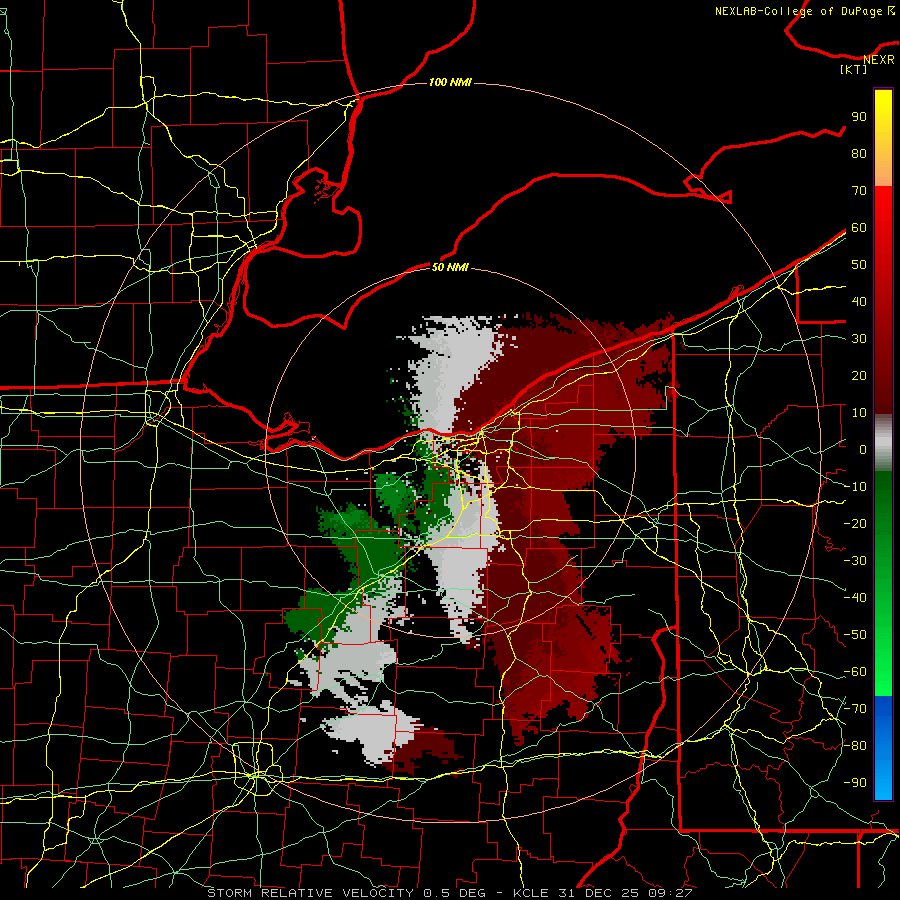The width and height of the screenshot is (900, 900).
Task: Click the gray zero-velocity segment of the color scale
Action: pos(883,443)
